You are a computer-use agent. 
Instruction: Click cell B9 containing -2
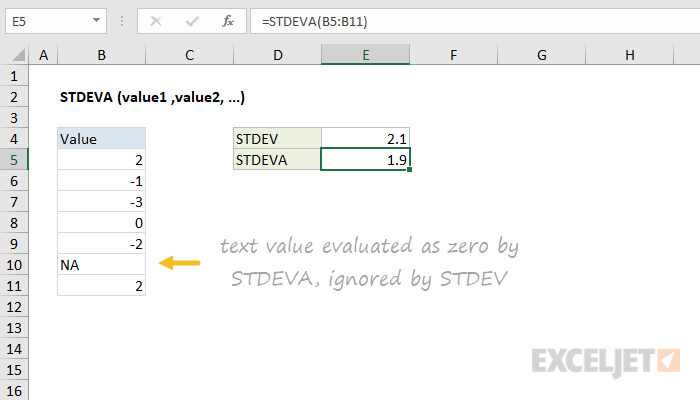click(101, 244)
